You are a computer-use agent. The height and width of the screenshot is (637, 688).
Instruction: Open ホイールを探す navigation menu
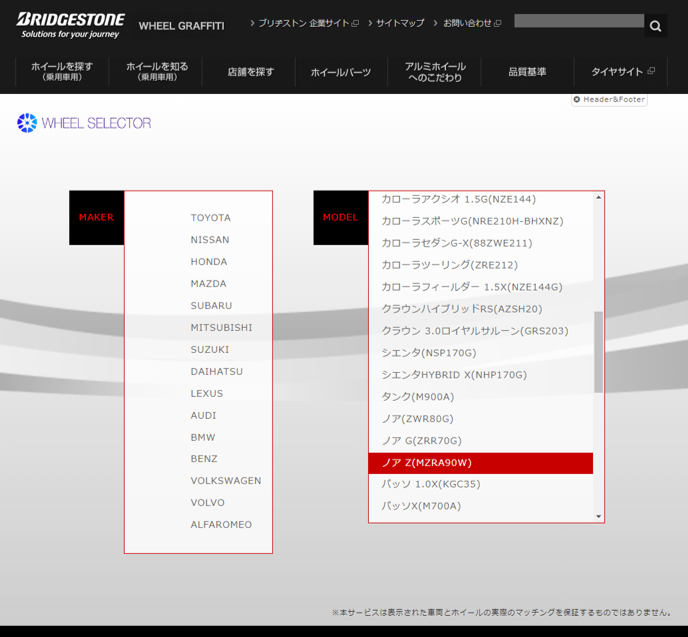(62, 71)
